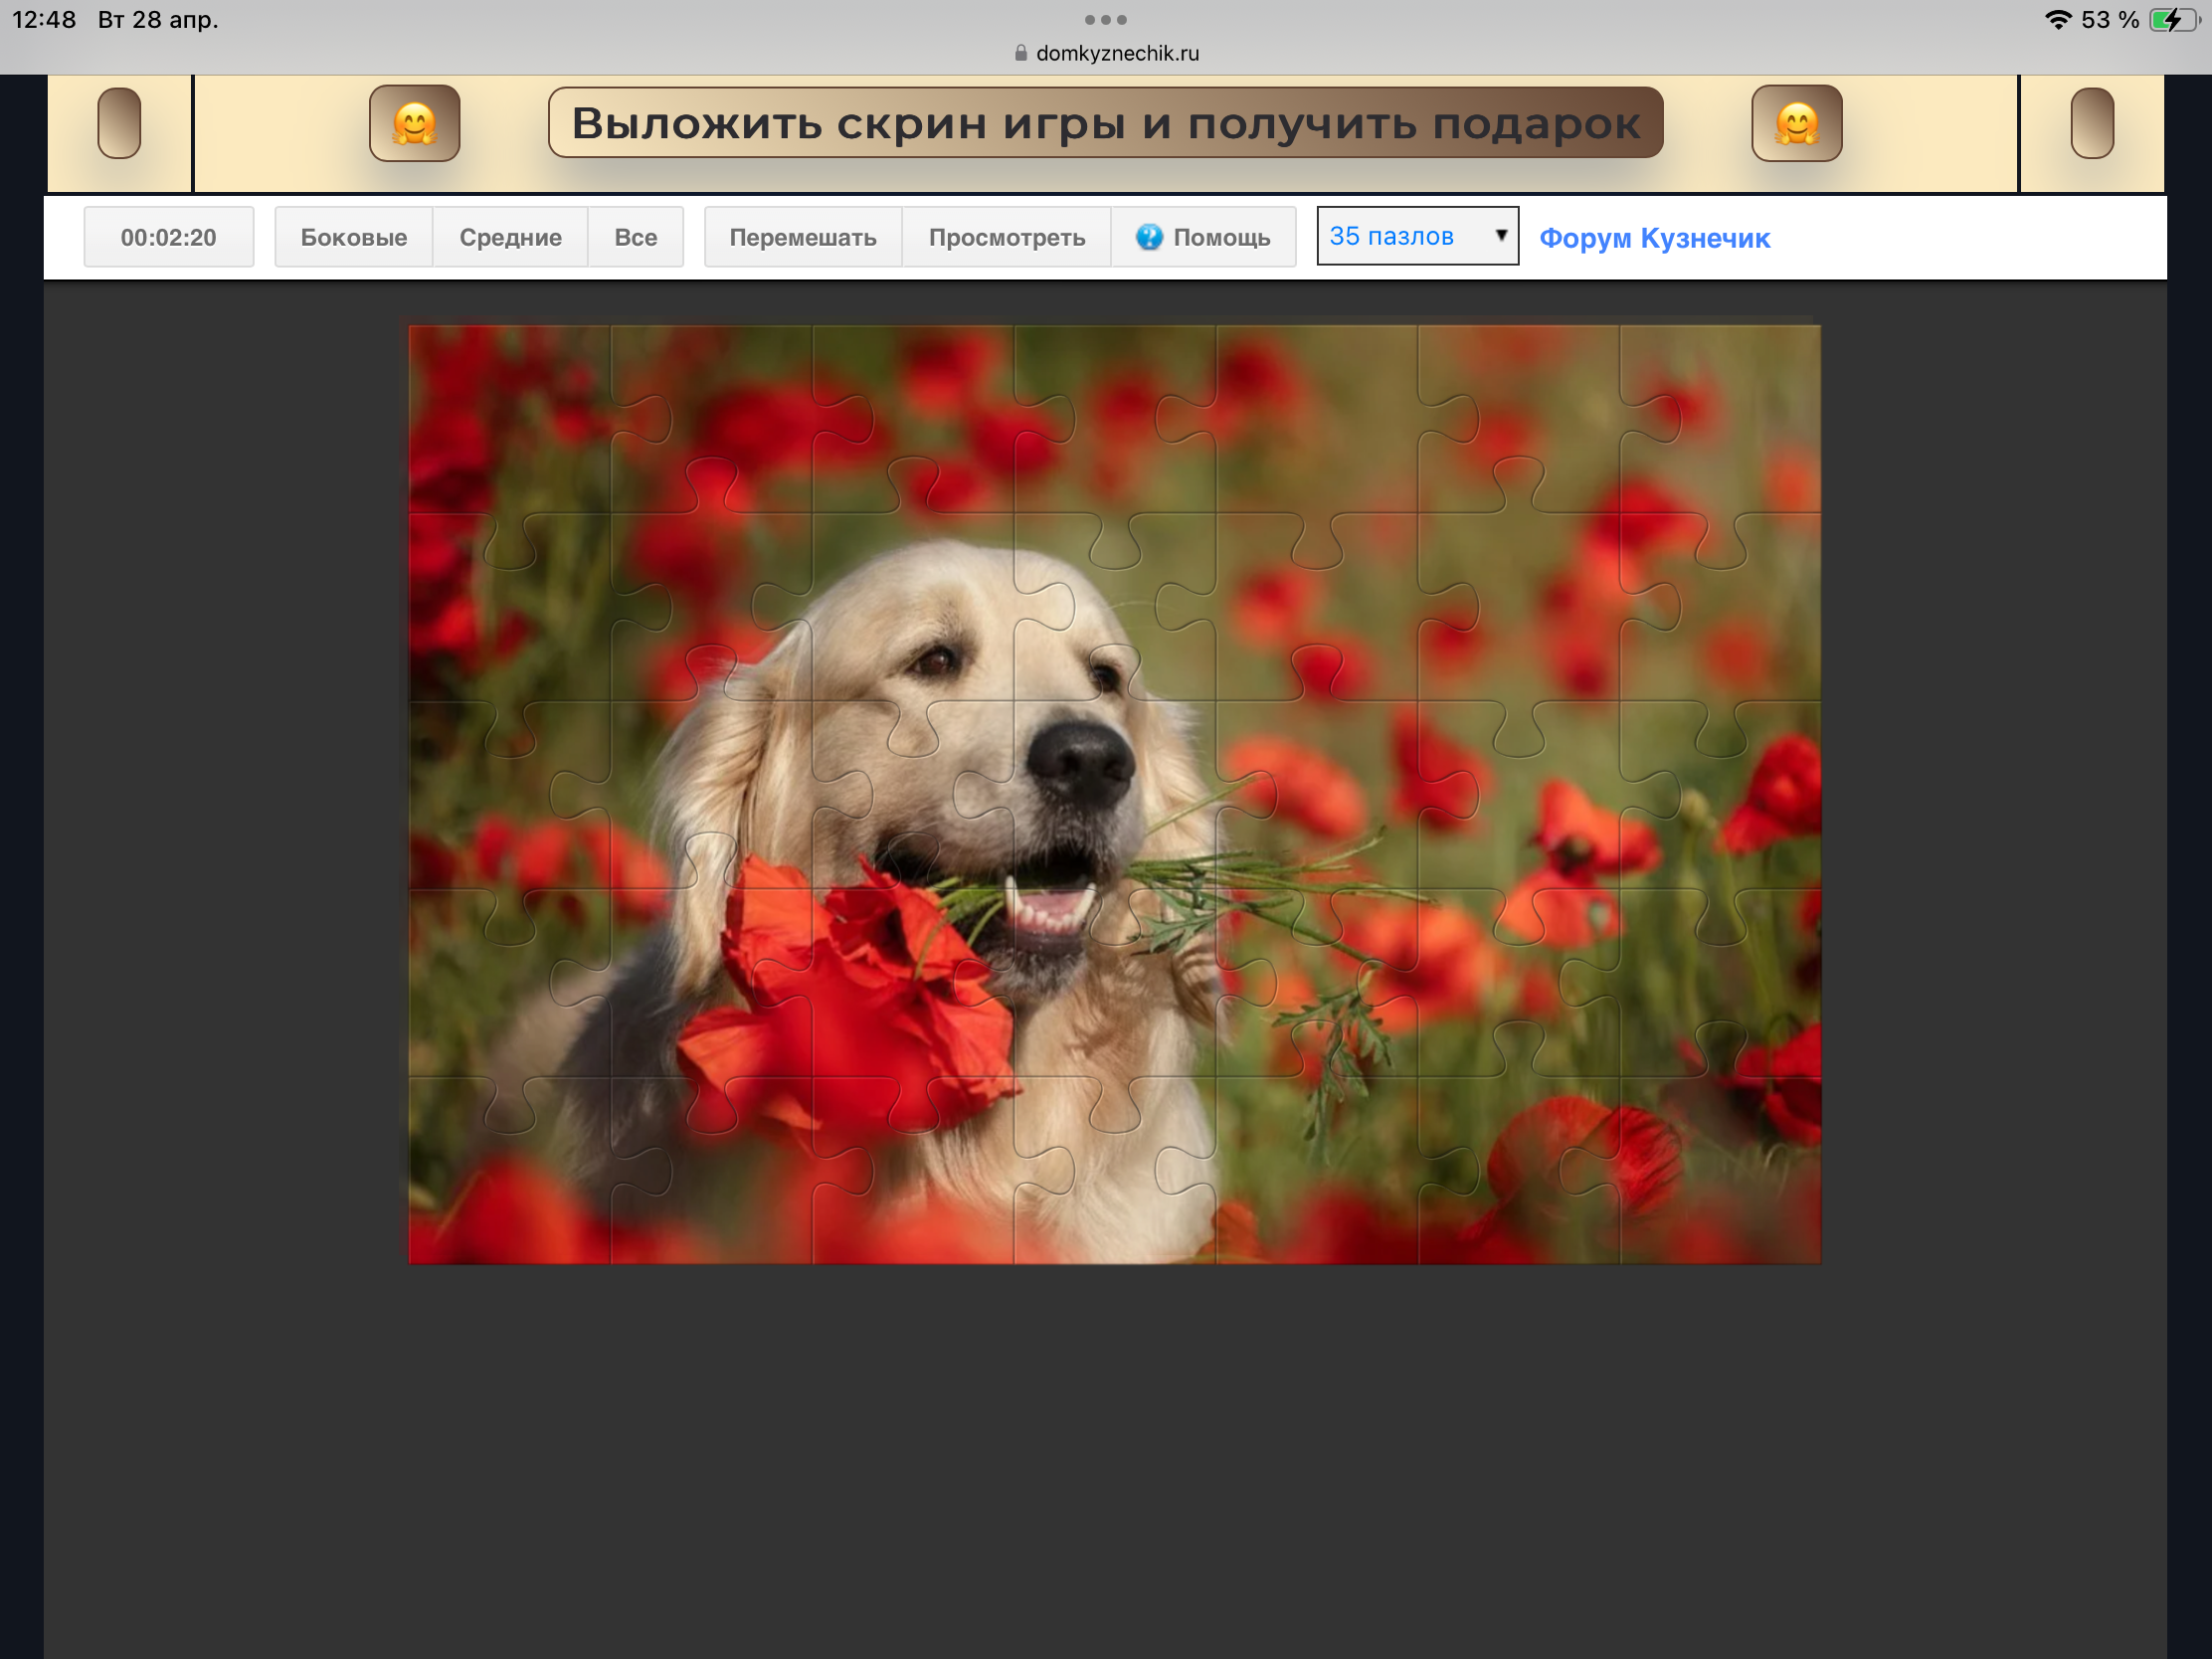Click the right hugging emoji icon
This screenshot has height=1659, width=2212.
1796,124
